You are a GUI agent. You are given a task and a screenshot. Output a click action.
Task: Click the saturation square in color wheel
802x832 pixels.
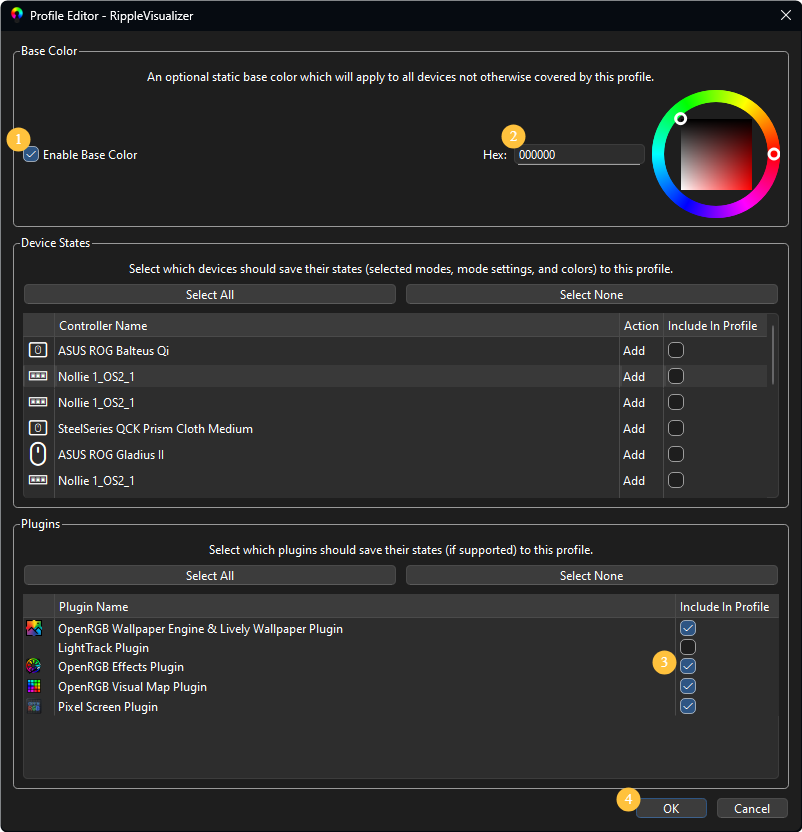(x=716, y=154)
